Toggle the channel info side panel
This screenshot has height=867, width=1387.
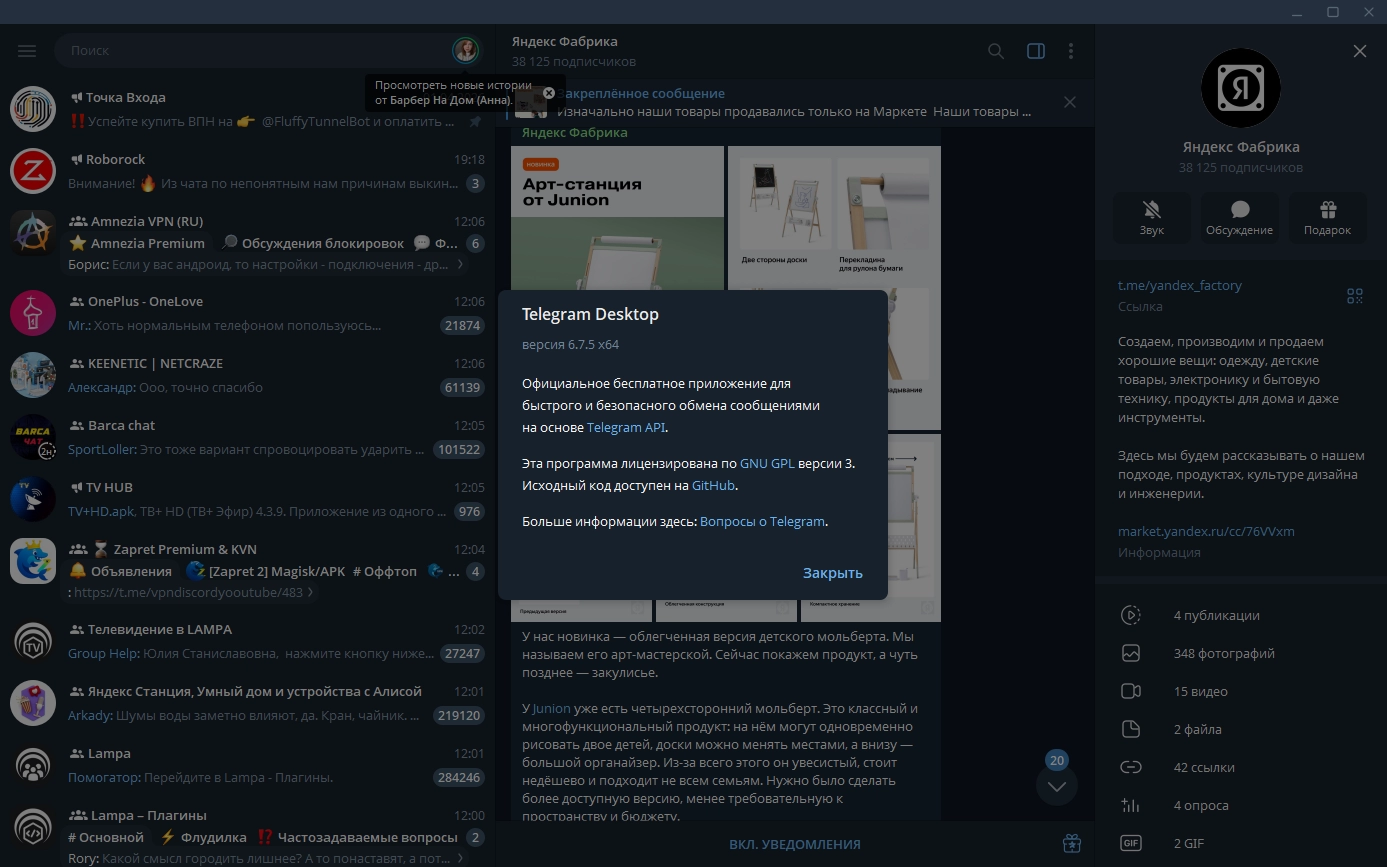1036,51
